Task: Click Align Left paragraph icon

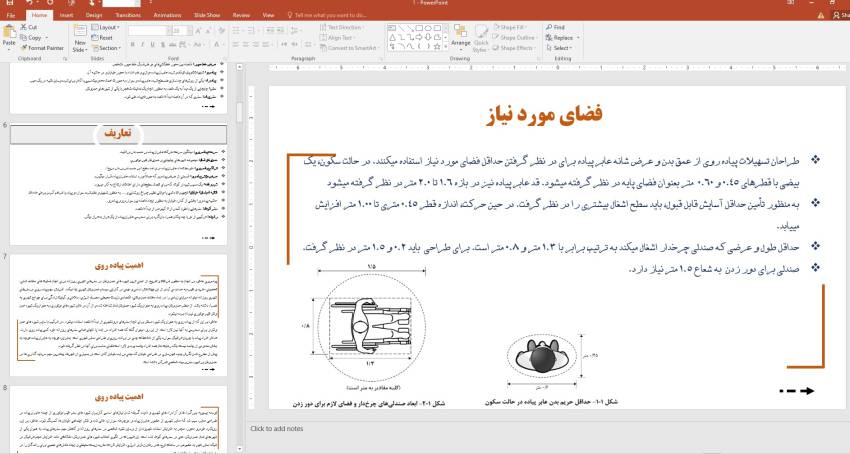Action: point(236,44)
